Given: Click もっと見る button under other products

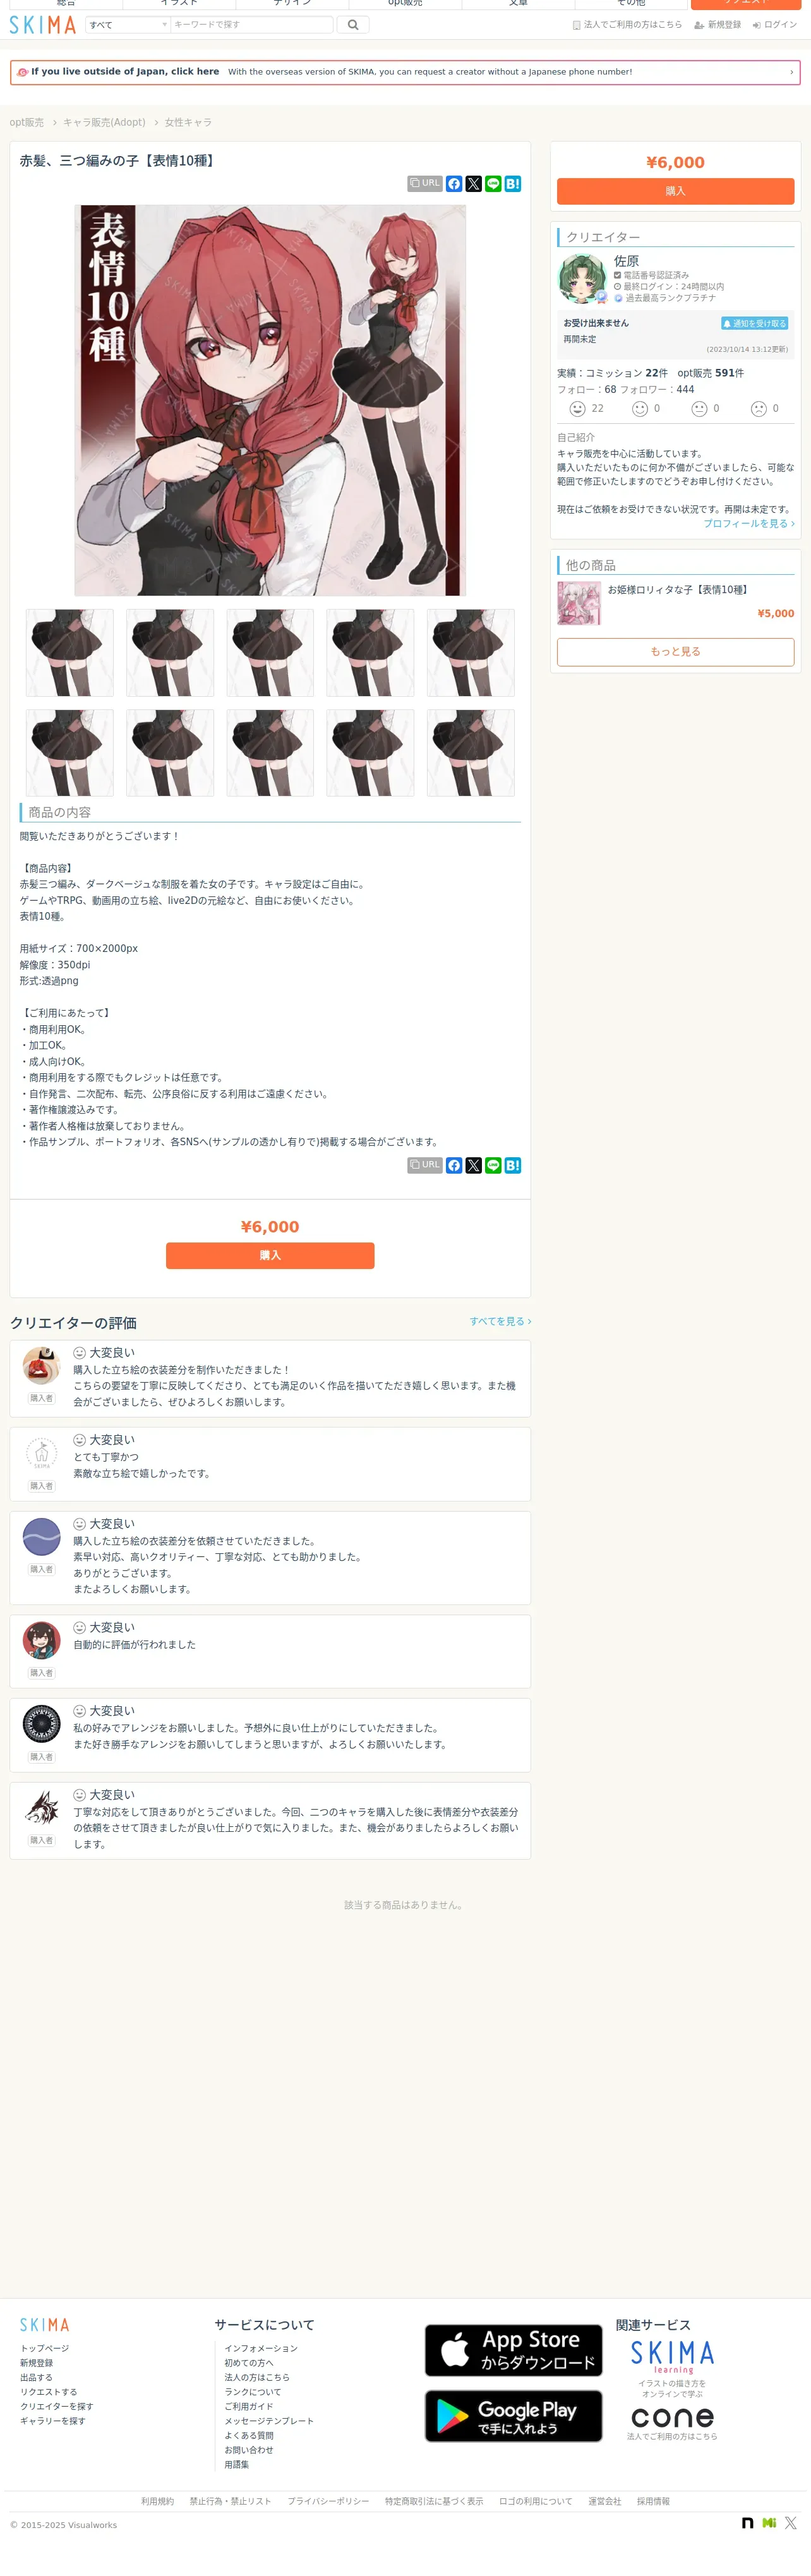Looking at the screenshot, I should pos(675,652).
